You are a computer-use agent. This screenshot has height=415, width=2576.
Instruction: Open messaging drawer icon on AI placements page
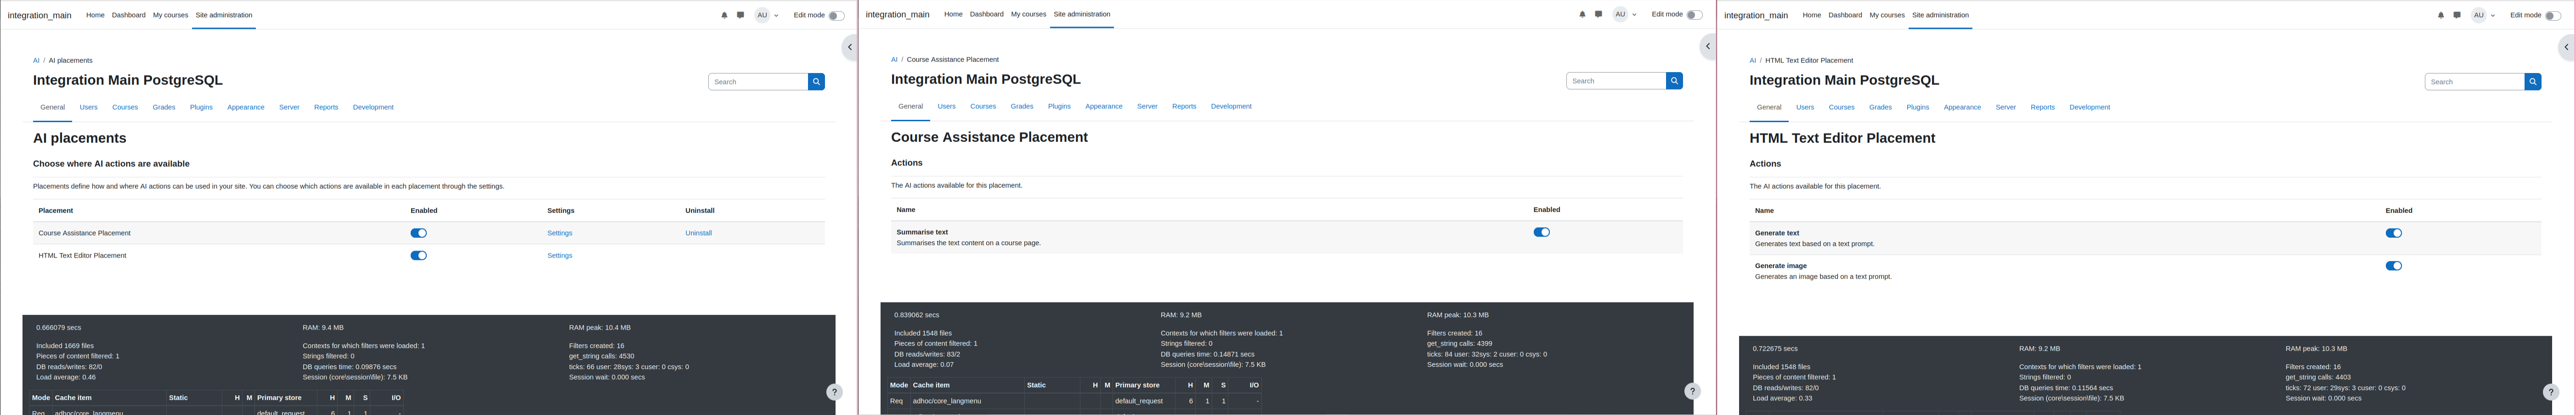[740, 15]
